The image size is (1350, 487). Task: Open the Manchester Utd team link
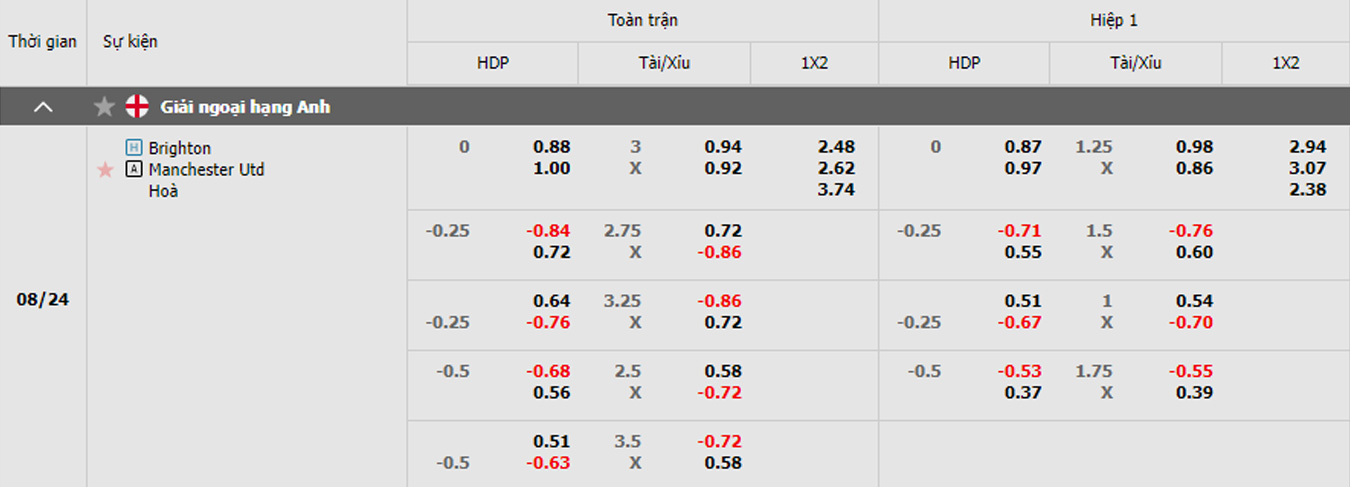207,169
